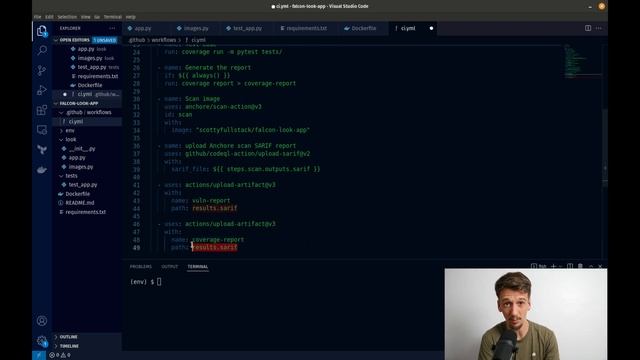Switch to the Problems panel tab
Viewport: 640px width, 360px height.
(140, 267)
